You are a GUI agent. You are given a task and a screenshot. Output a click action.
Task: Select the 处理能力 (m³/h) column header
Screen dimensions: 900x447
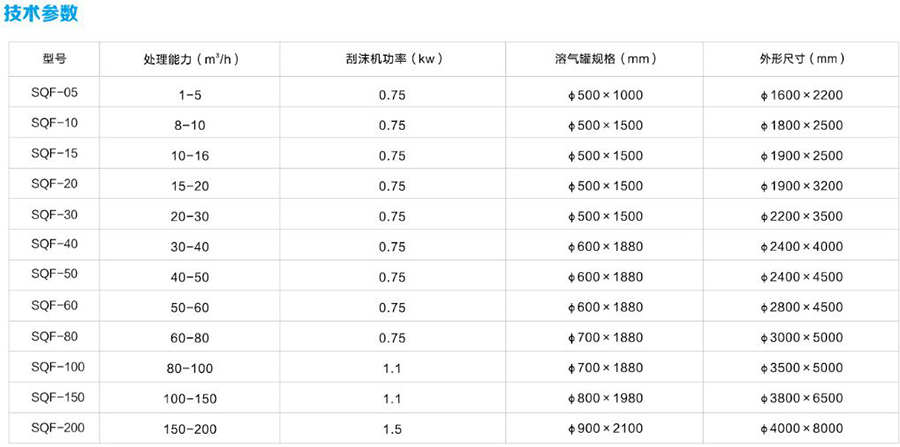189,60
